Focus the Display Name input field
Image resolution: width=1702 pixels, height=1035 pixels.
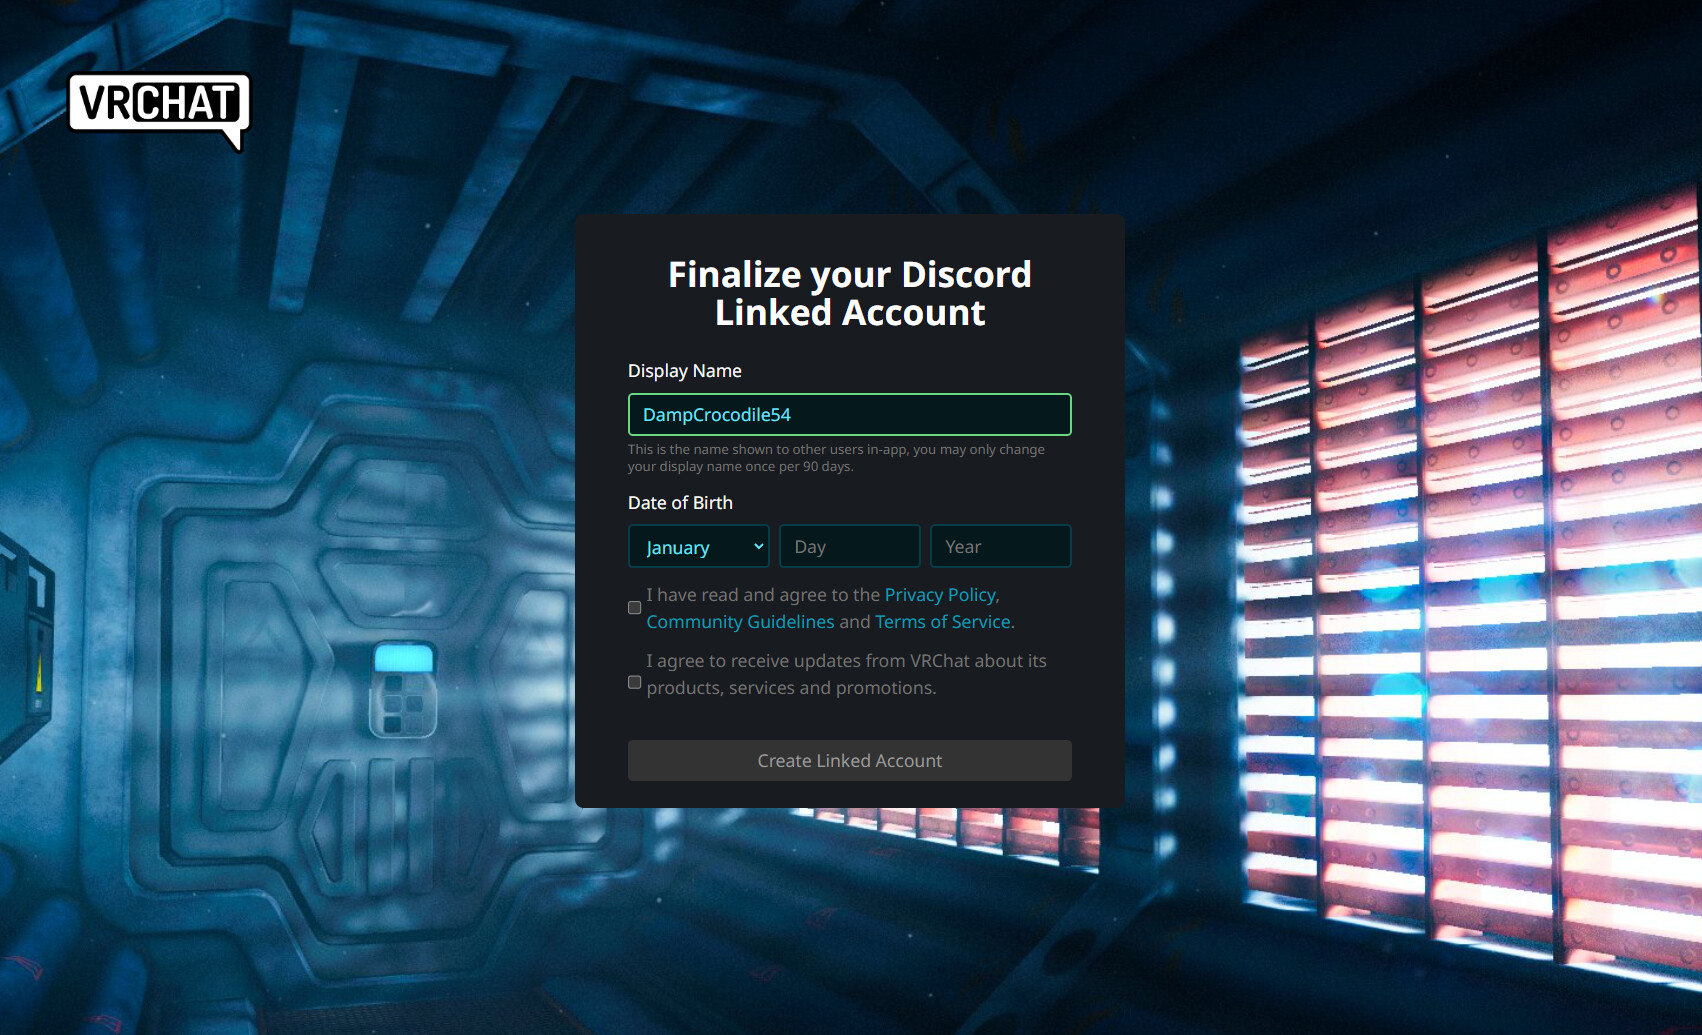click(849, 414)
